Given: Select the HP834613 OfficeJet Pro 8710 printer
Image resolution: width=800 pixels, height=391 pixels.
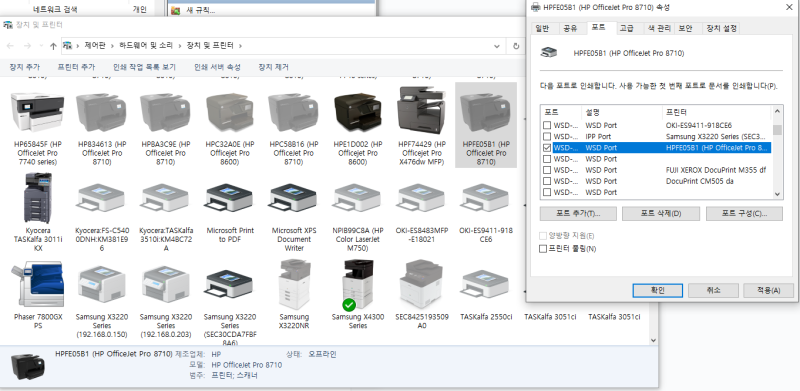Looking at the screenshot, I should (101, 113).
